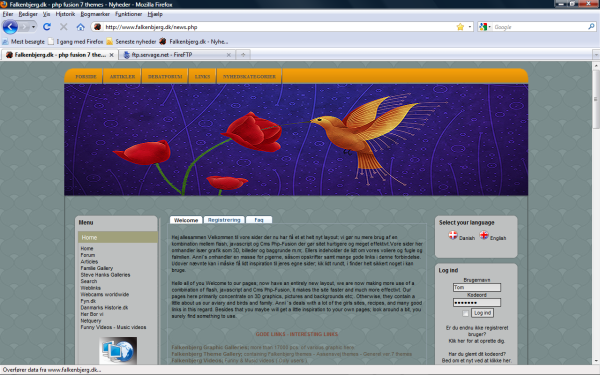Viewport: 600px width, 375px height.
Task: Open the Historik menu
Action: click(x=65, y=14)
